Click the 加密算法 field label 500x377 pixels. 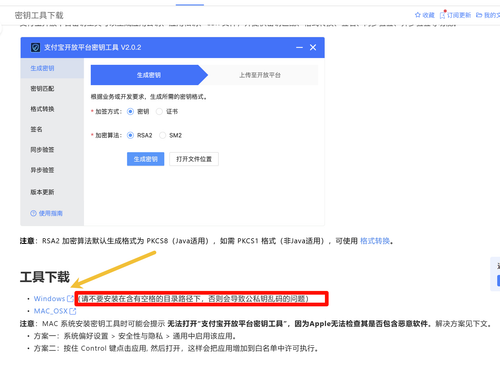coord(108,135)
